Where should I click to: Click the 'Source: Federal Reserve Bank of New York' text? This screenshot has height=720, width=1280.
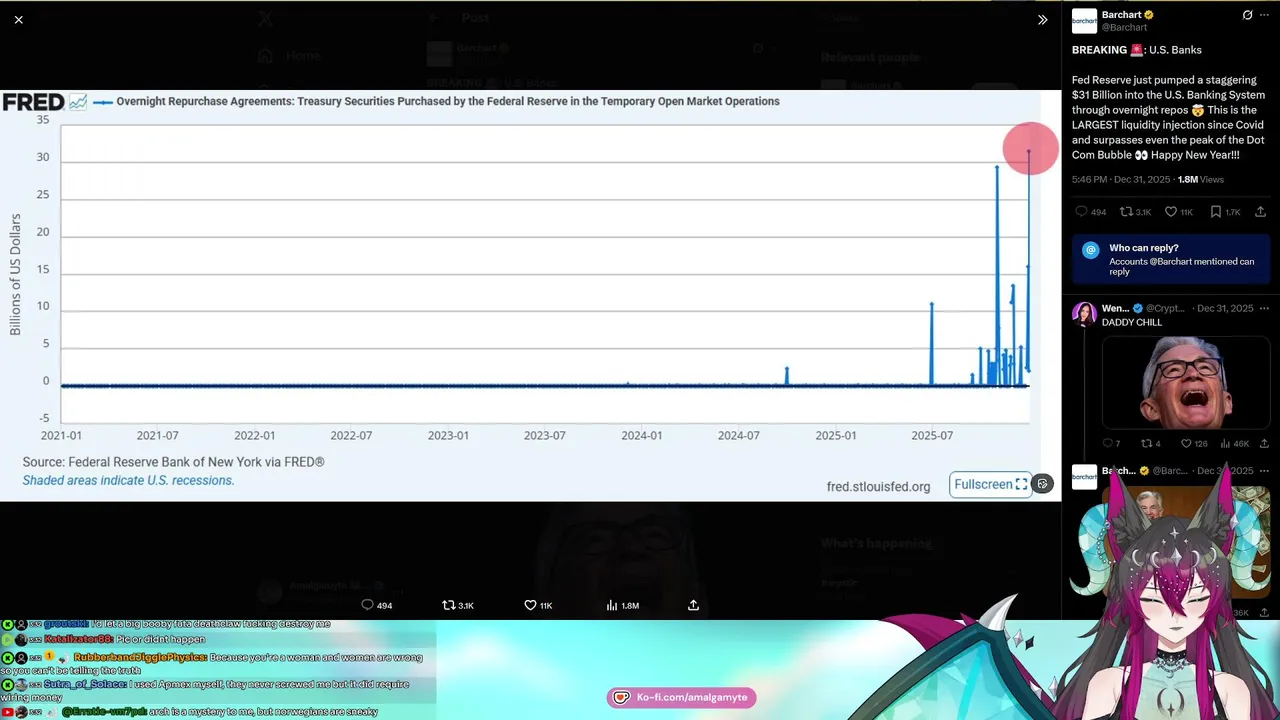click(x=173, y=462)
